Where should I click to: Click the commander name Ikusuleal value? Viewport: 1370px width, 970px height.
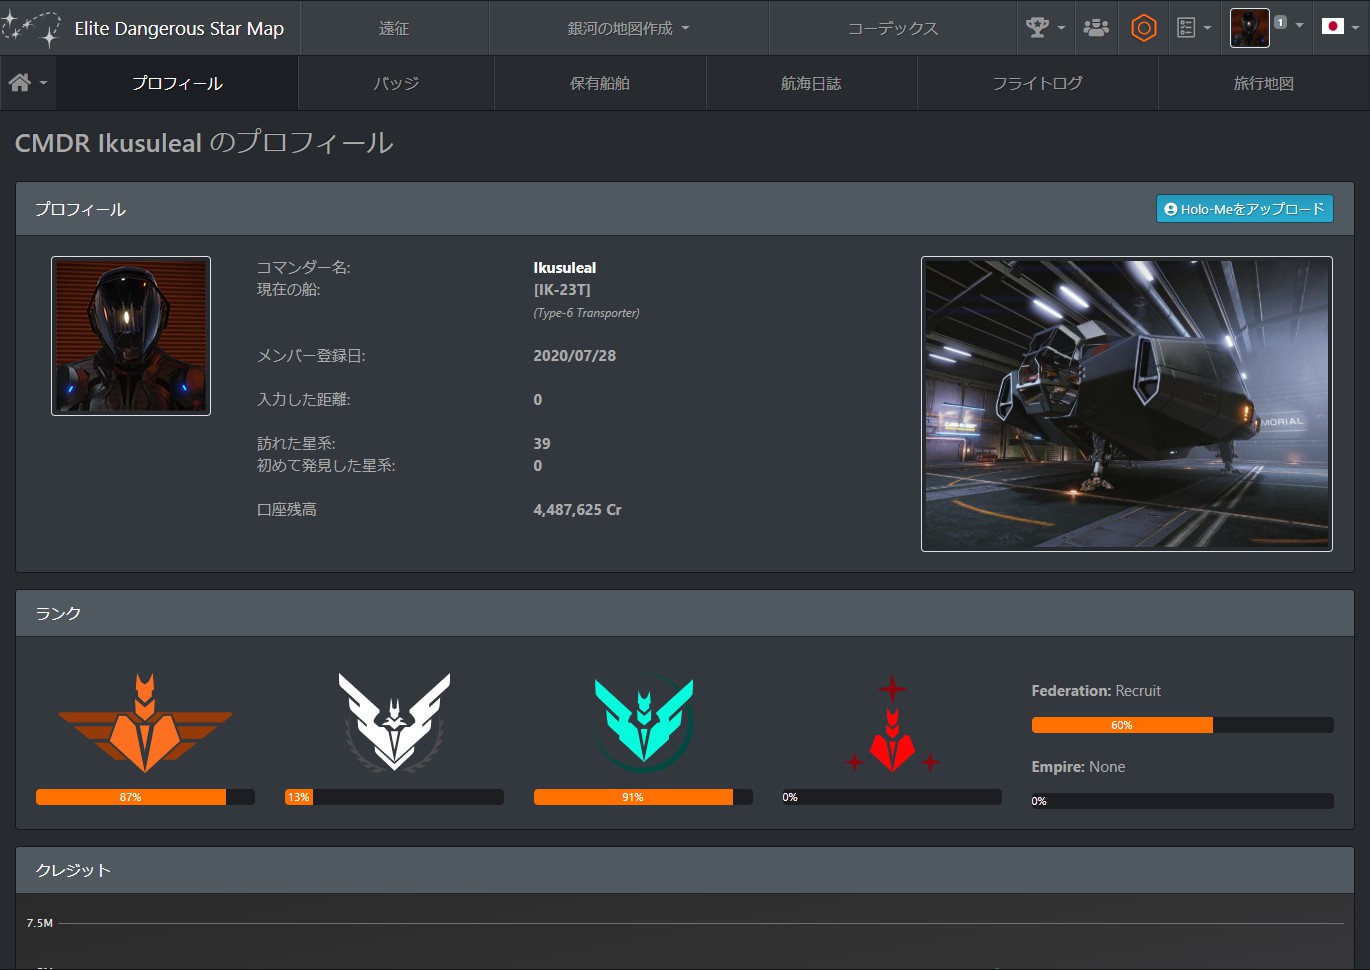(x=565, y=267)
